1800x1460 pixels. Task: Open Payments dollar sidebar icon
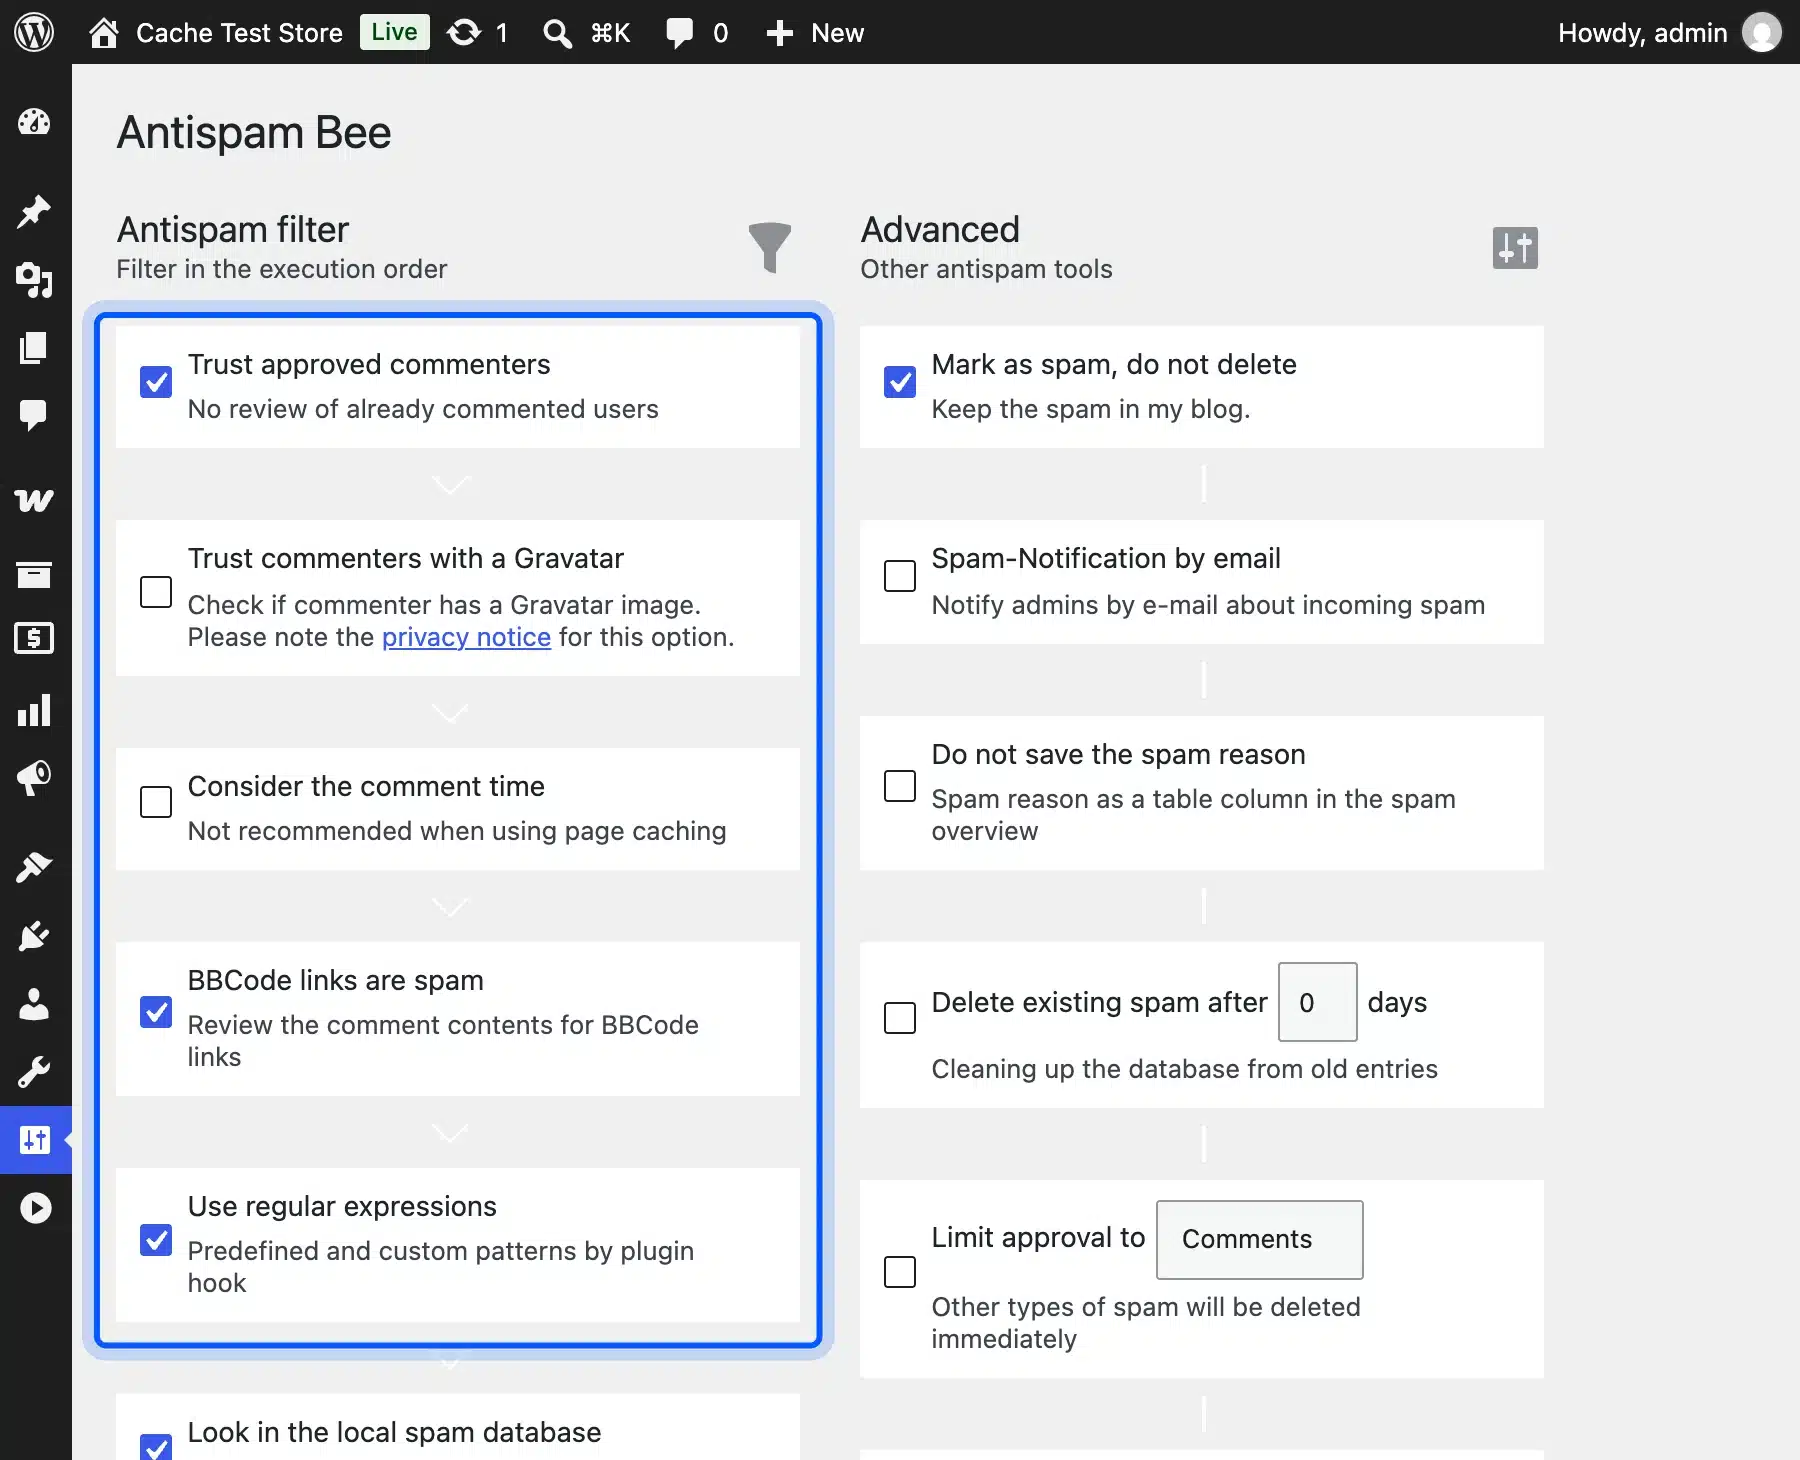(34, 638)
